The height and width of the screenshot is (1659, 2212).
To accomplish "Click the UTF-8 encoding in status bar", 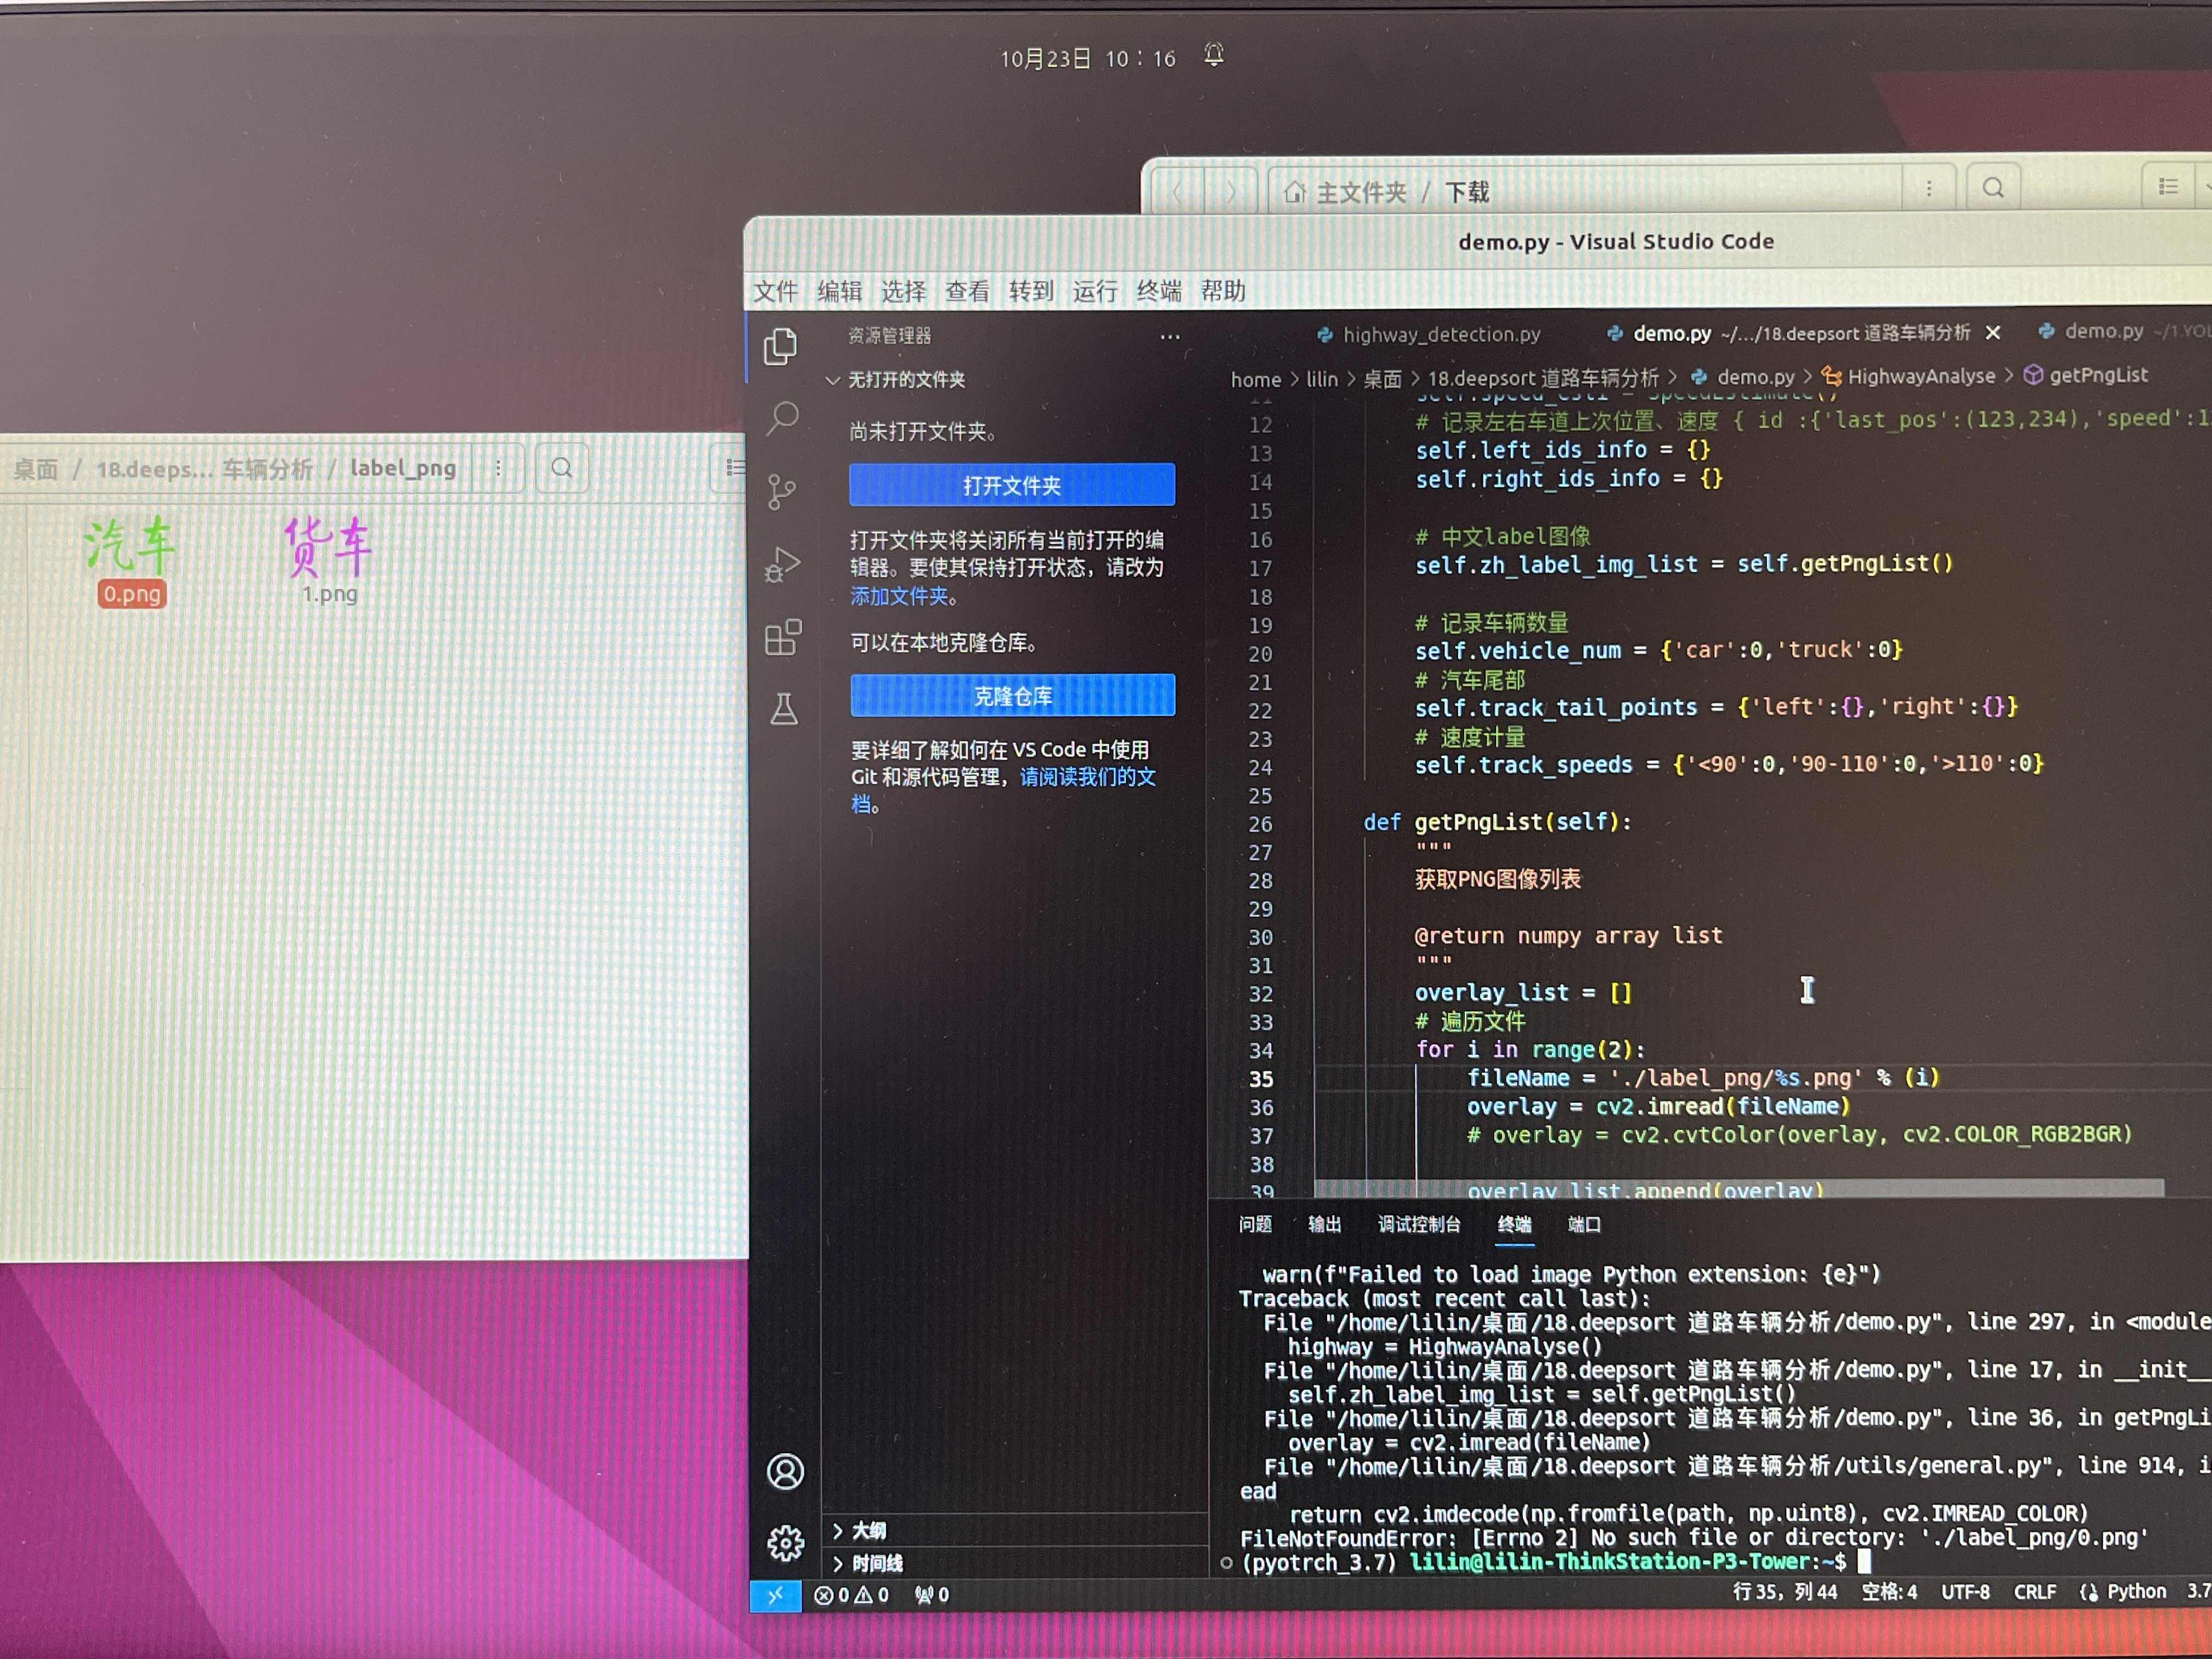I will (x=1965, y=1592).
